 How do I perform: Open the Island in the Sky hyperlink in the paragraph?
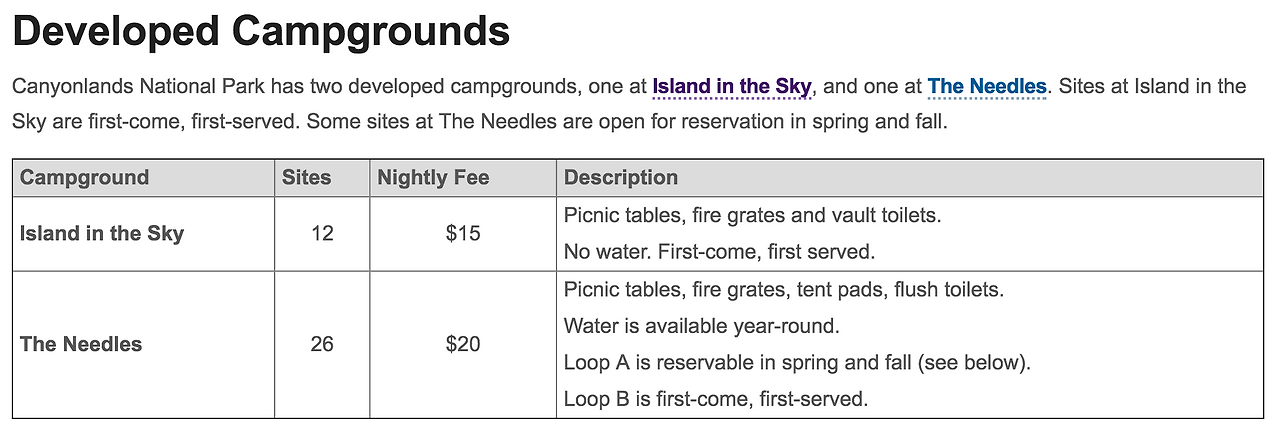click(731, 86)
